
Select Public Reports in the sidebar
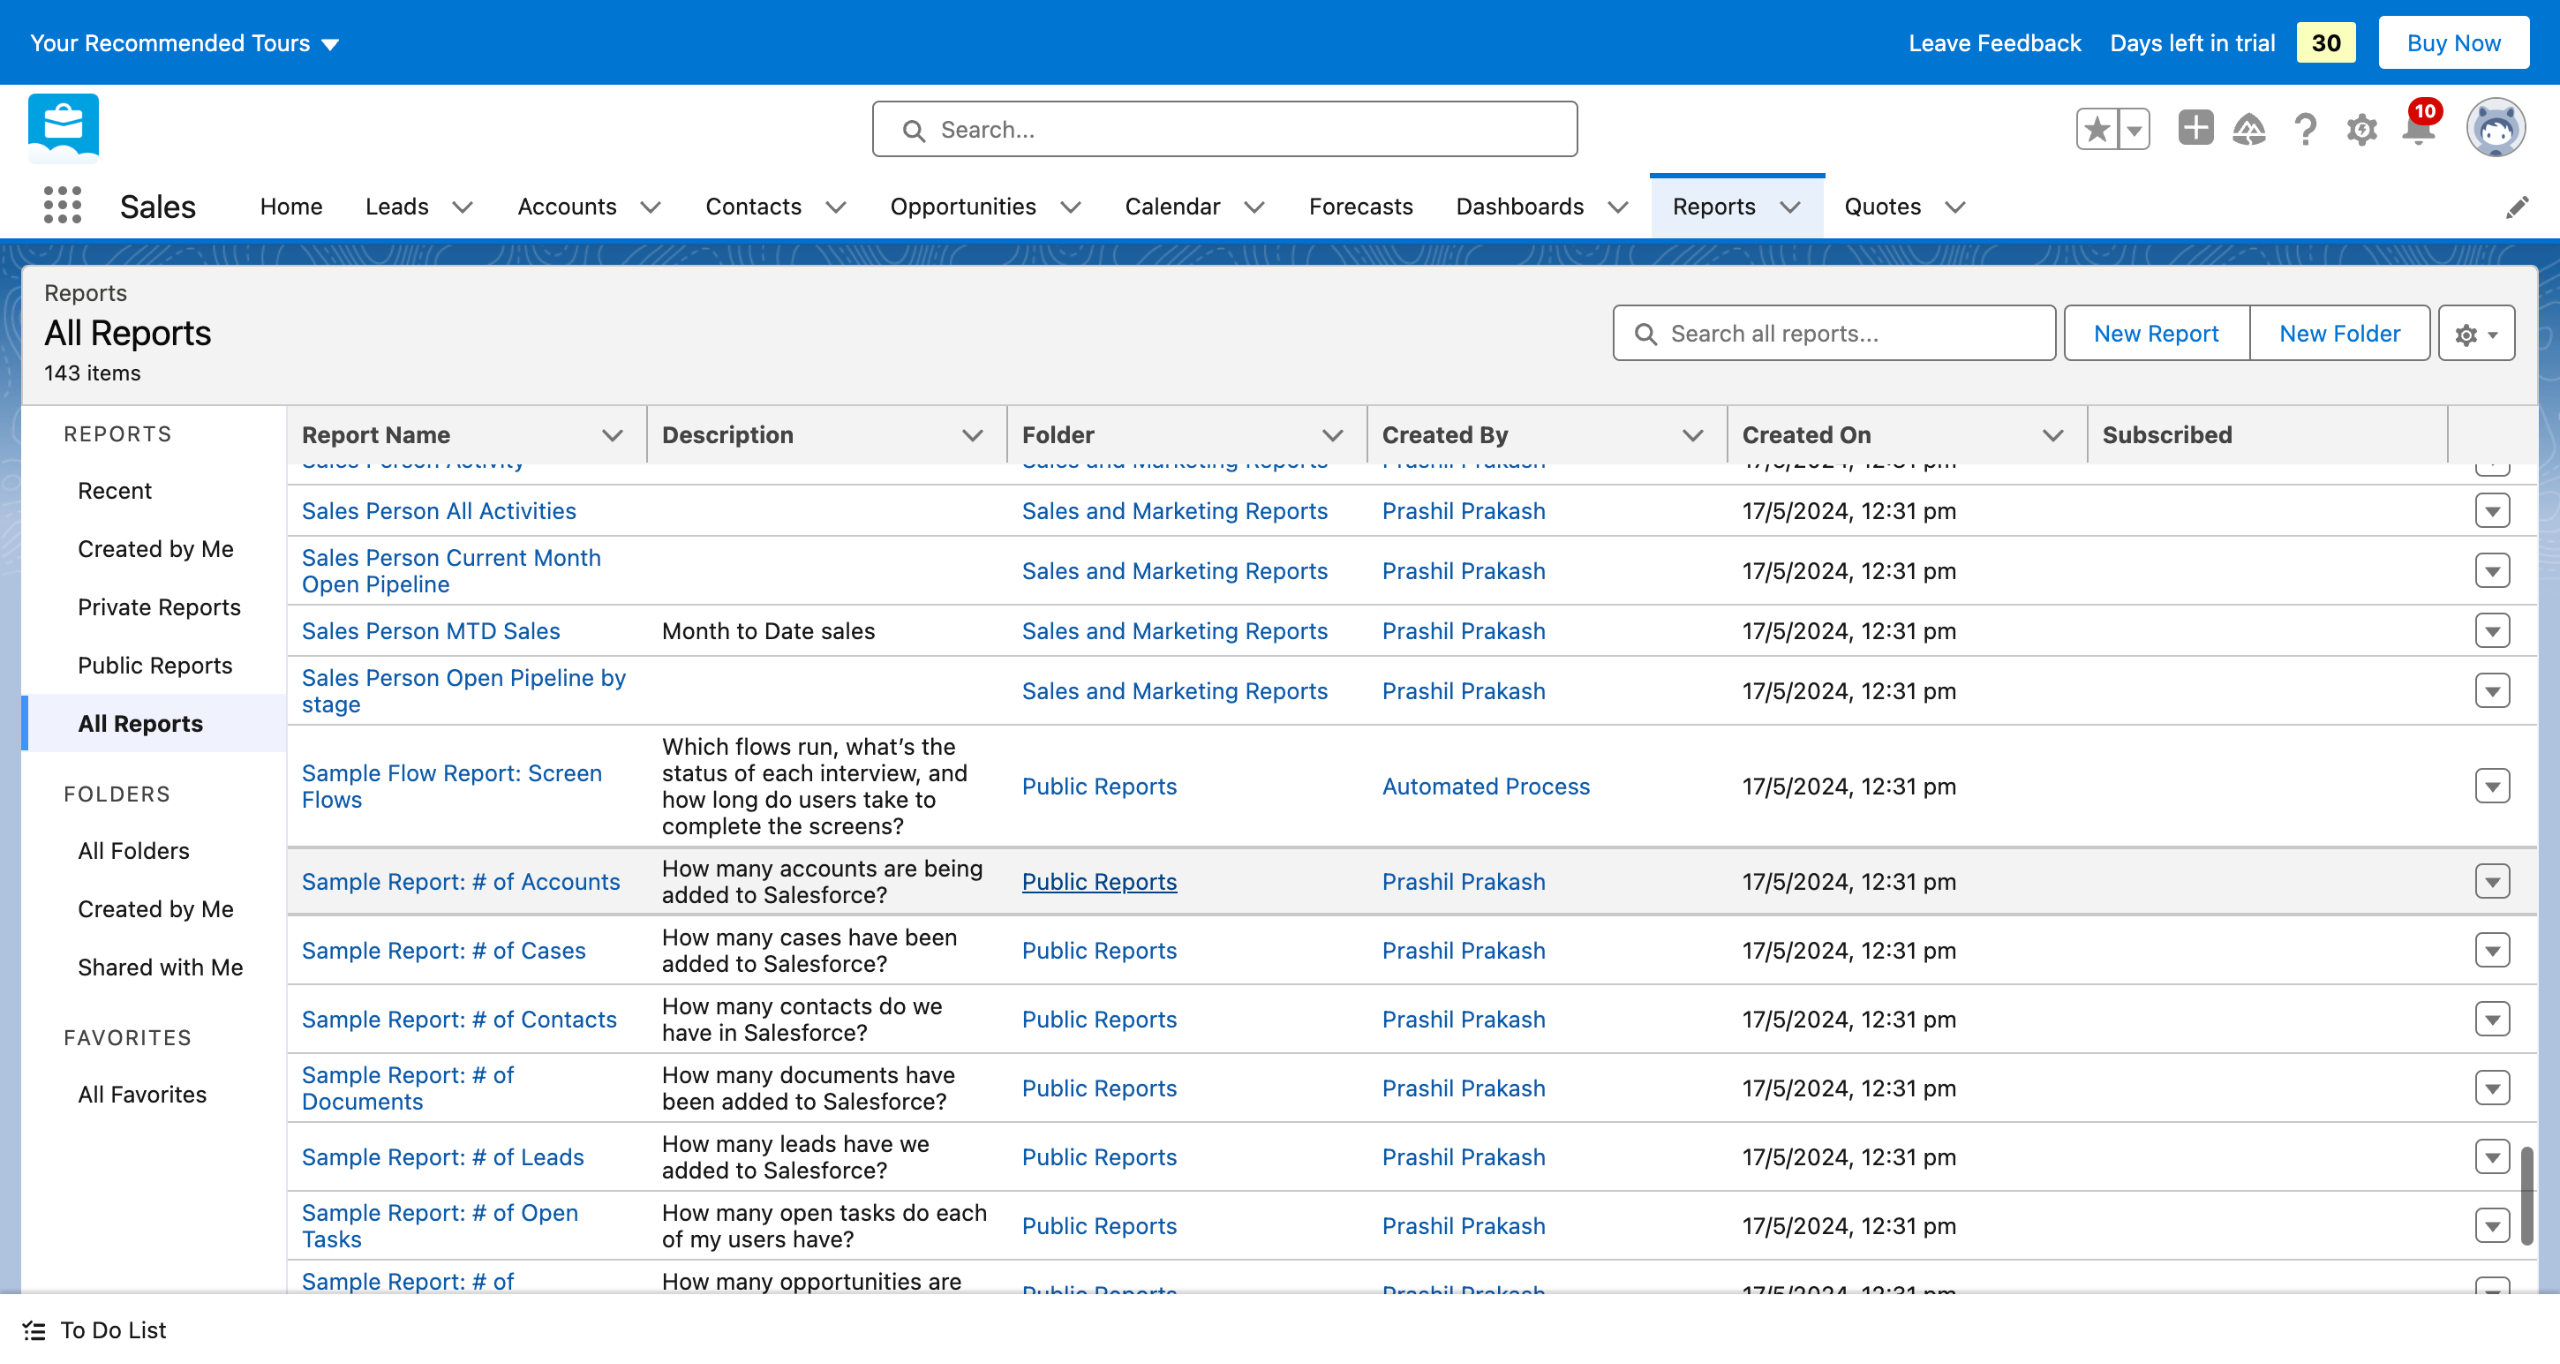(155, 665)
